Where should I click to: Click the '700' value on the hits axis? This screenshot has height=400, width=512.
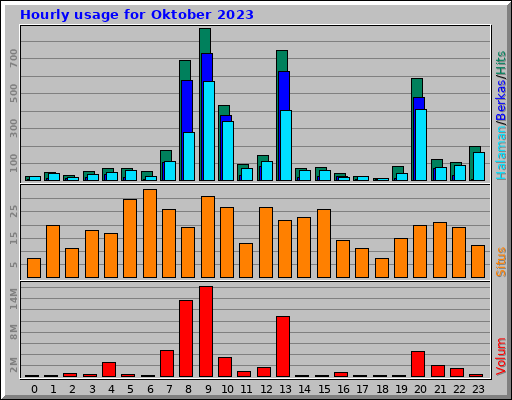click(14, 58)
